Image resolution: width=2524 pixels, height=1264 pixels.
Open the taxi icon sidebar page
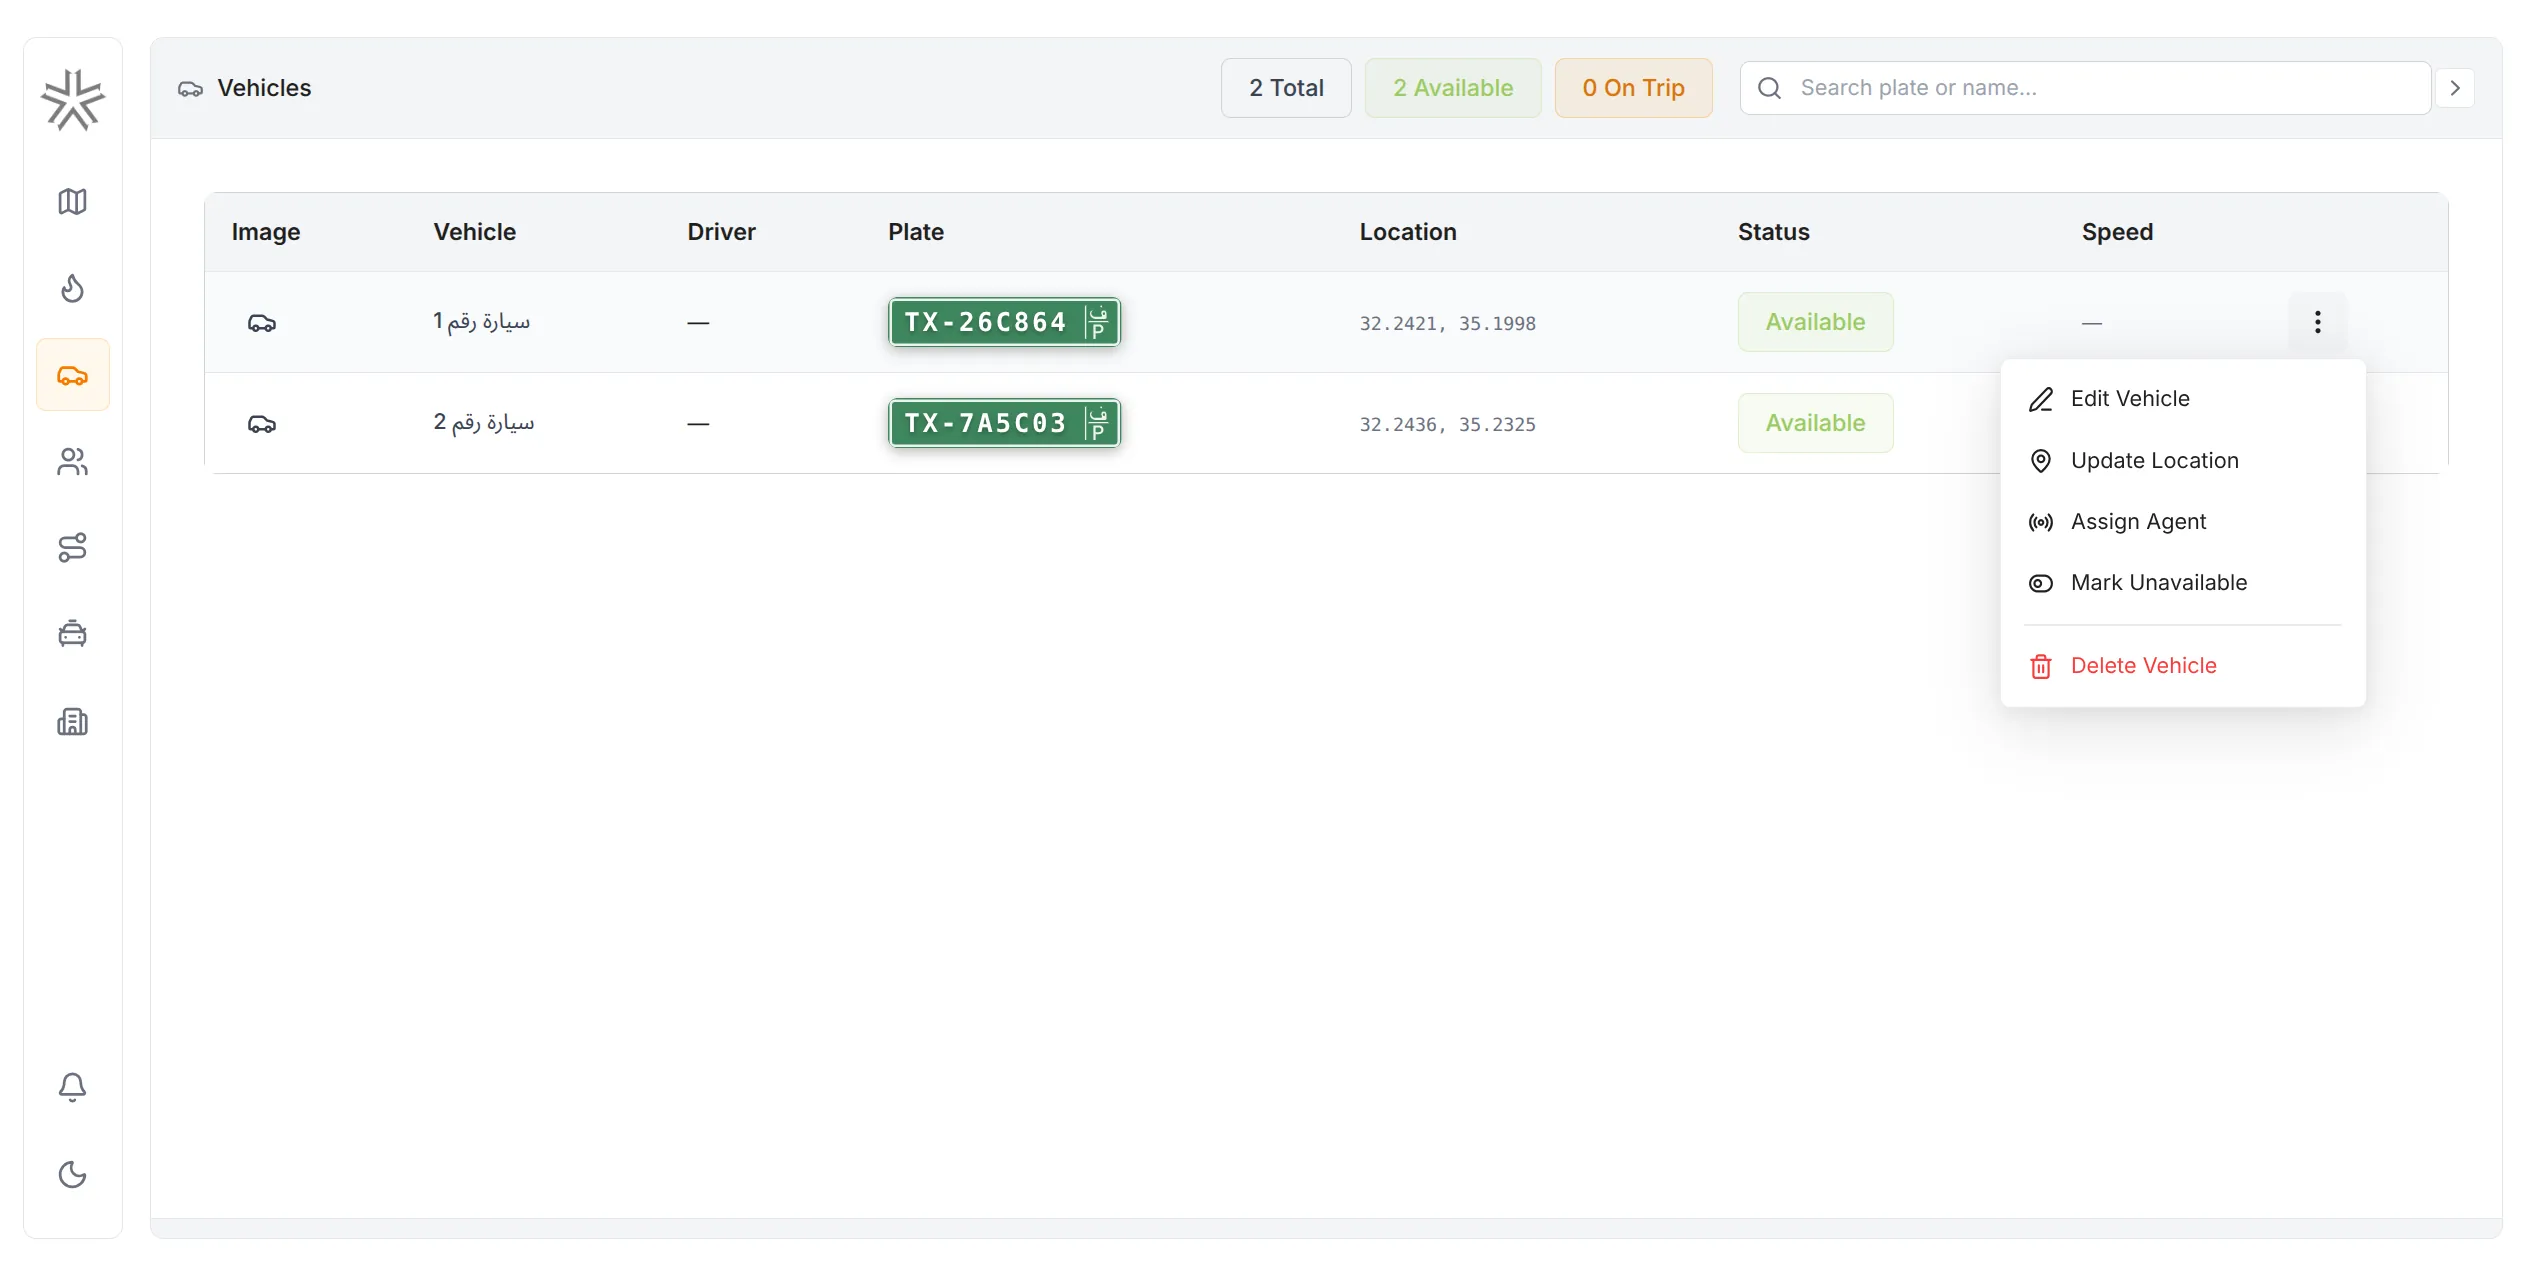pyautogui.click(x=73, y=634)
